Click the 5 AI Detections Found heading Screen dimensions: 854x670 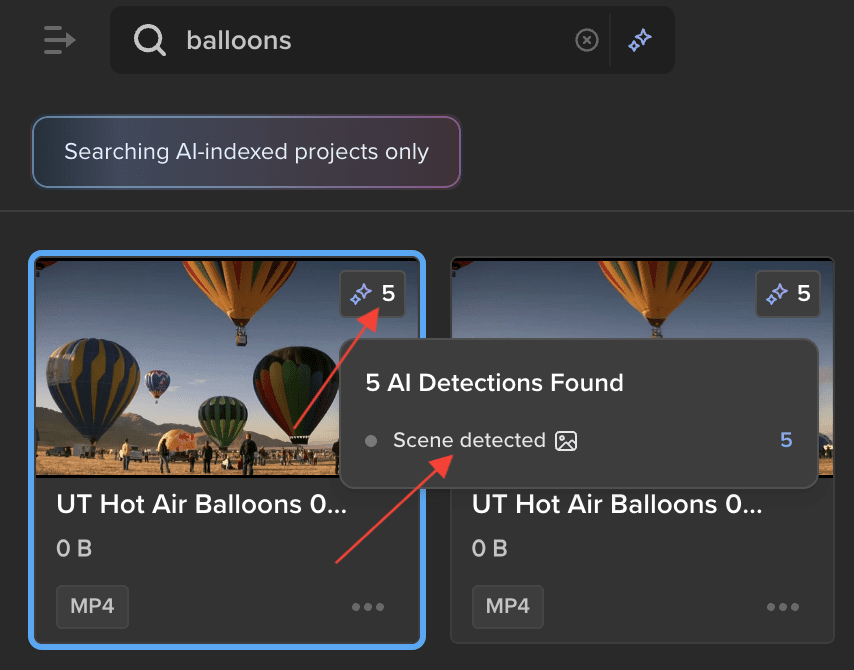(x=494, y=382)
